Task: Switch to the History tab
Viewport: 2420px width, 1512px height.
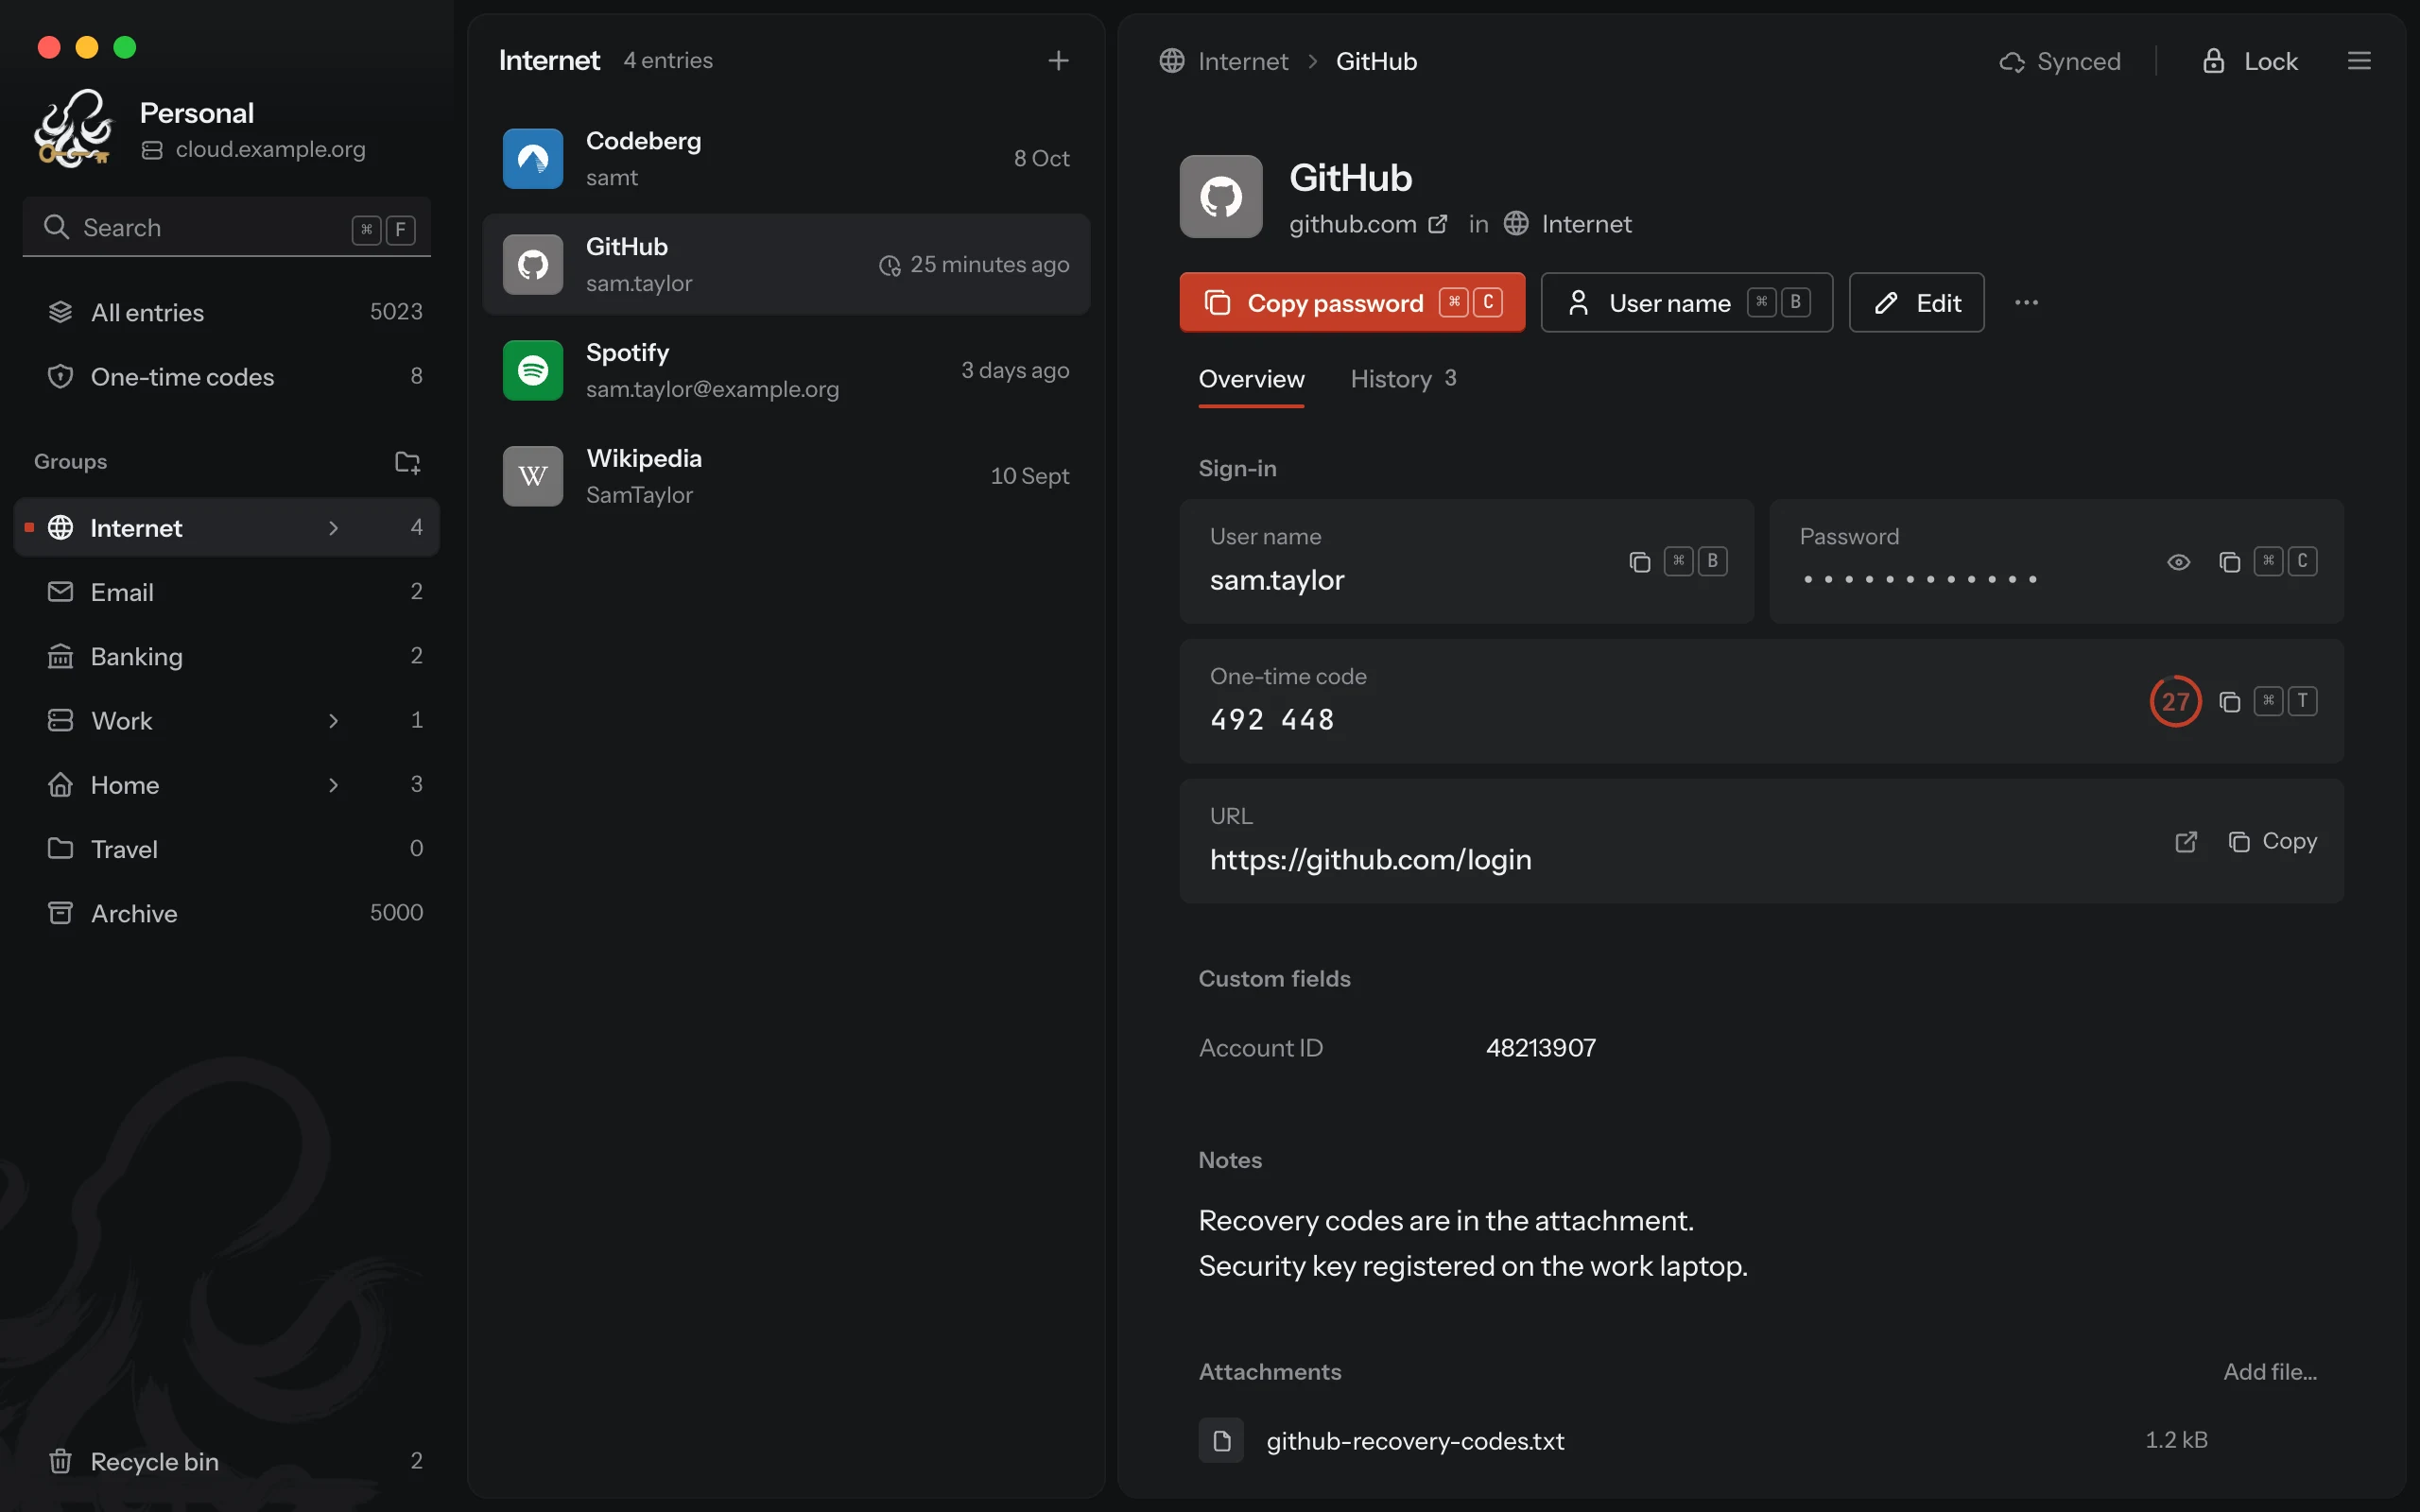Action: coord(1403,379)
